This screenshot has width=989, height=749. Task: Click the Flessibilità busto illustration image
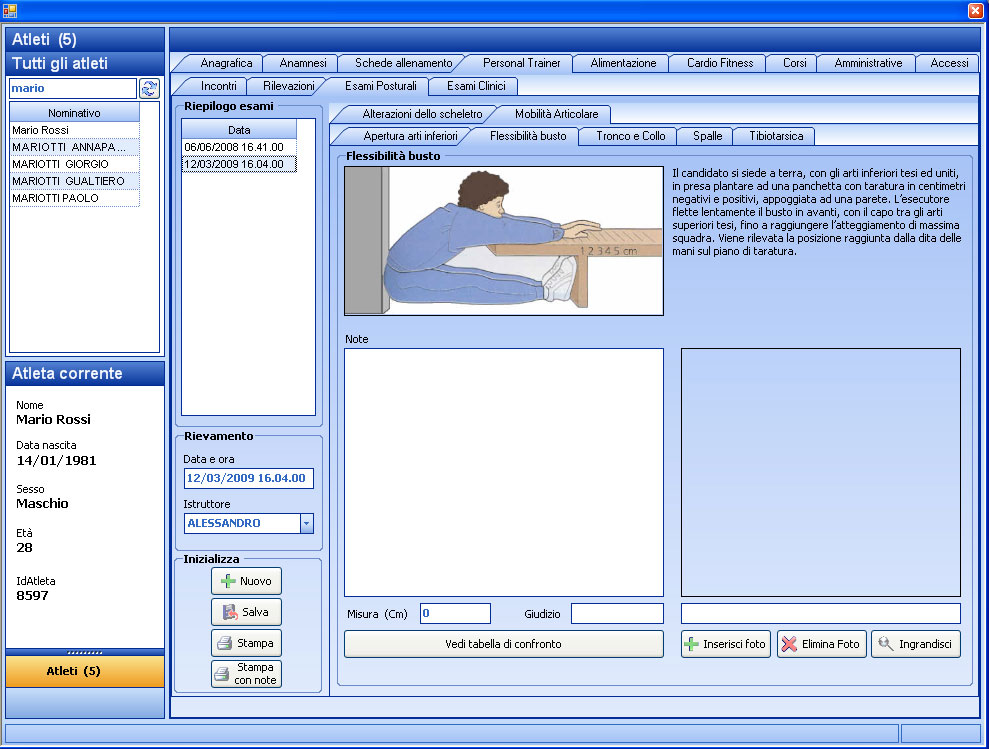(503, 241)
